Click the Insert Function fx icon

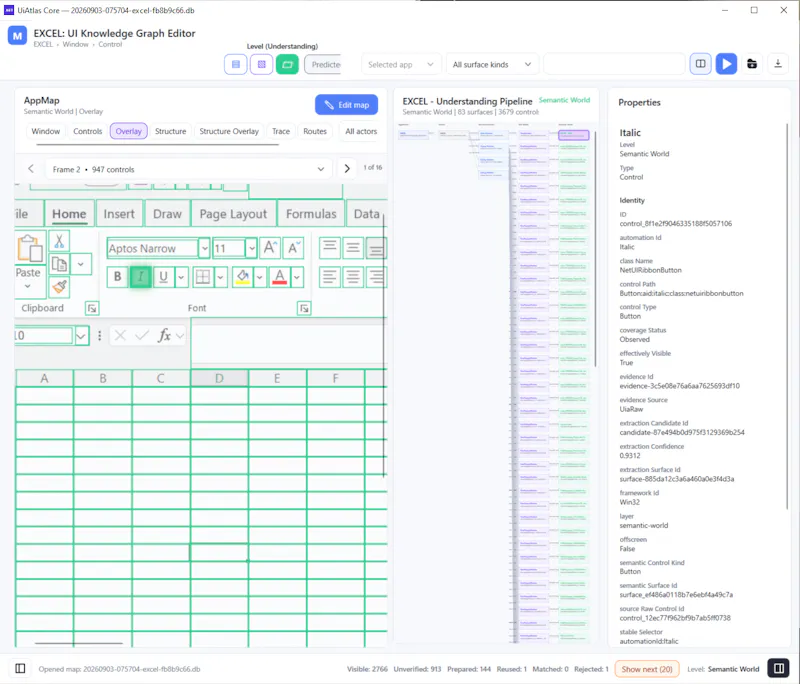coord(164,335)
